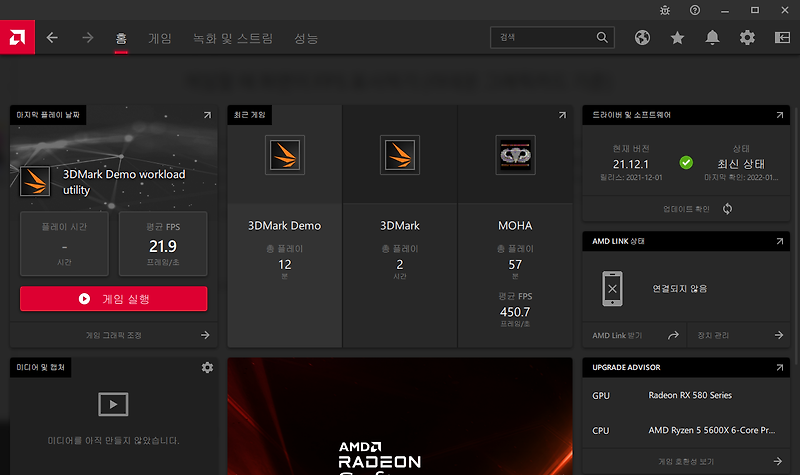Viewport: 800px width, 475px height.
Task: Open 미디어 및 캡처 settings gear
Action: point(207,367)
